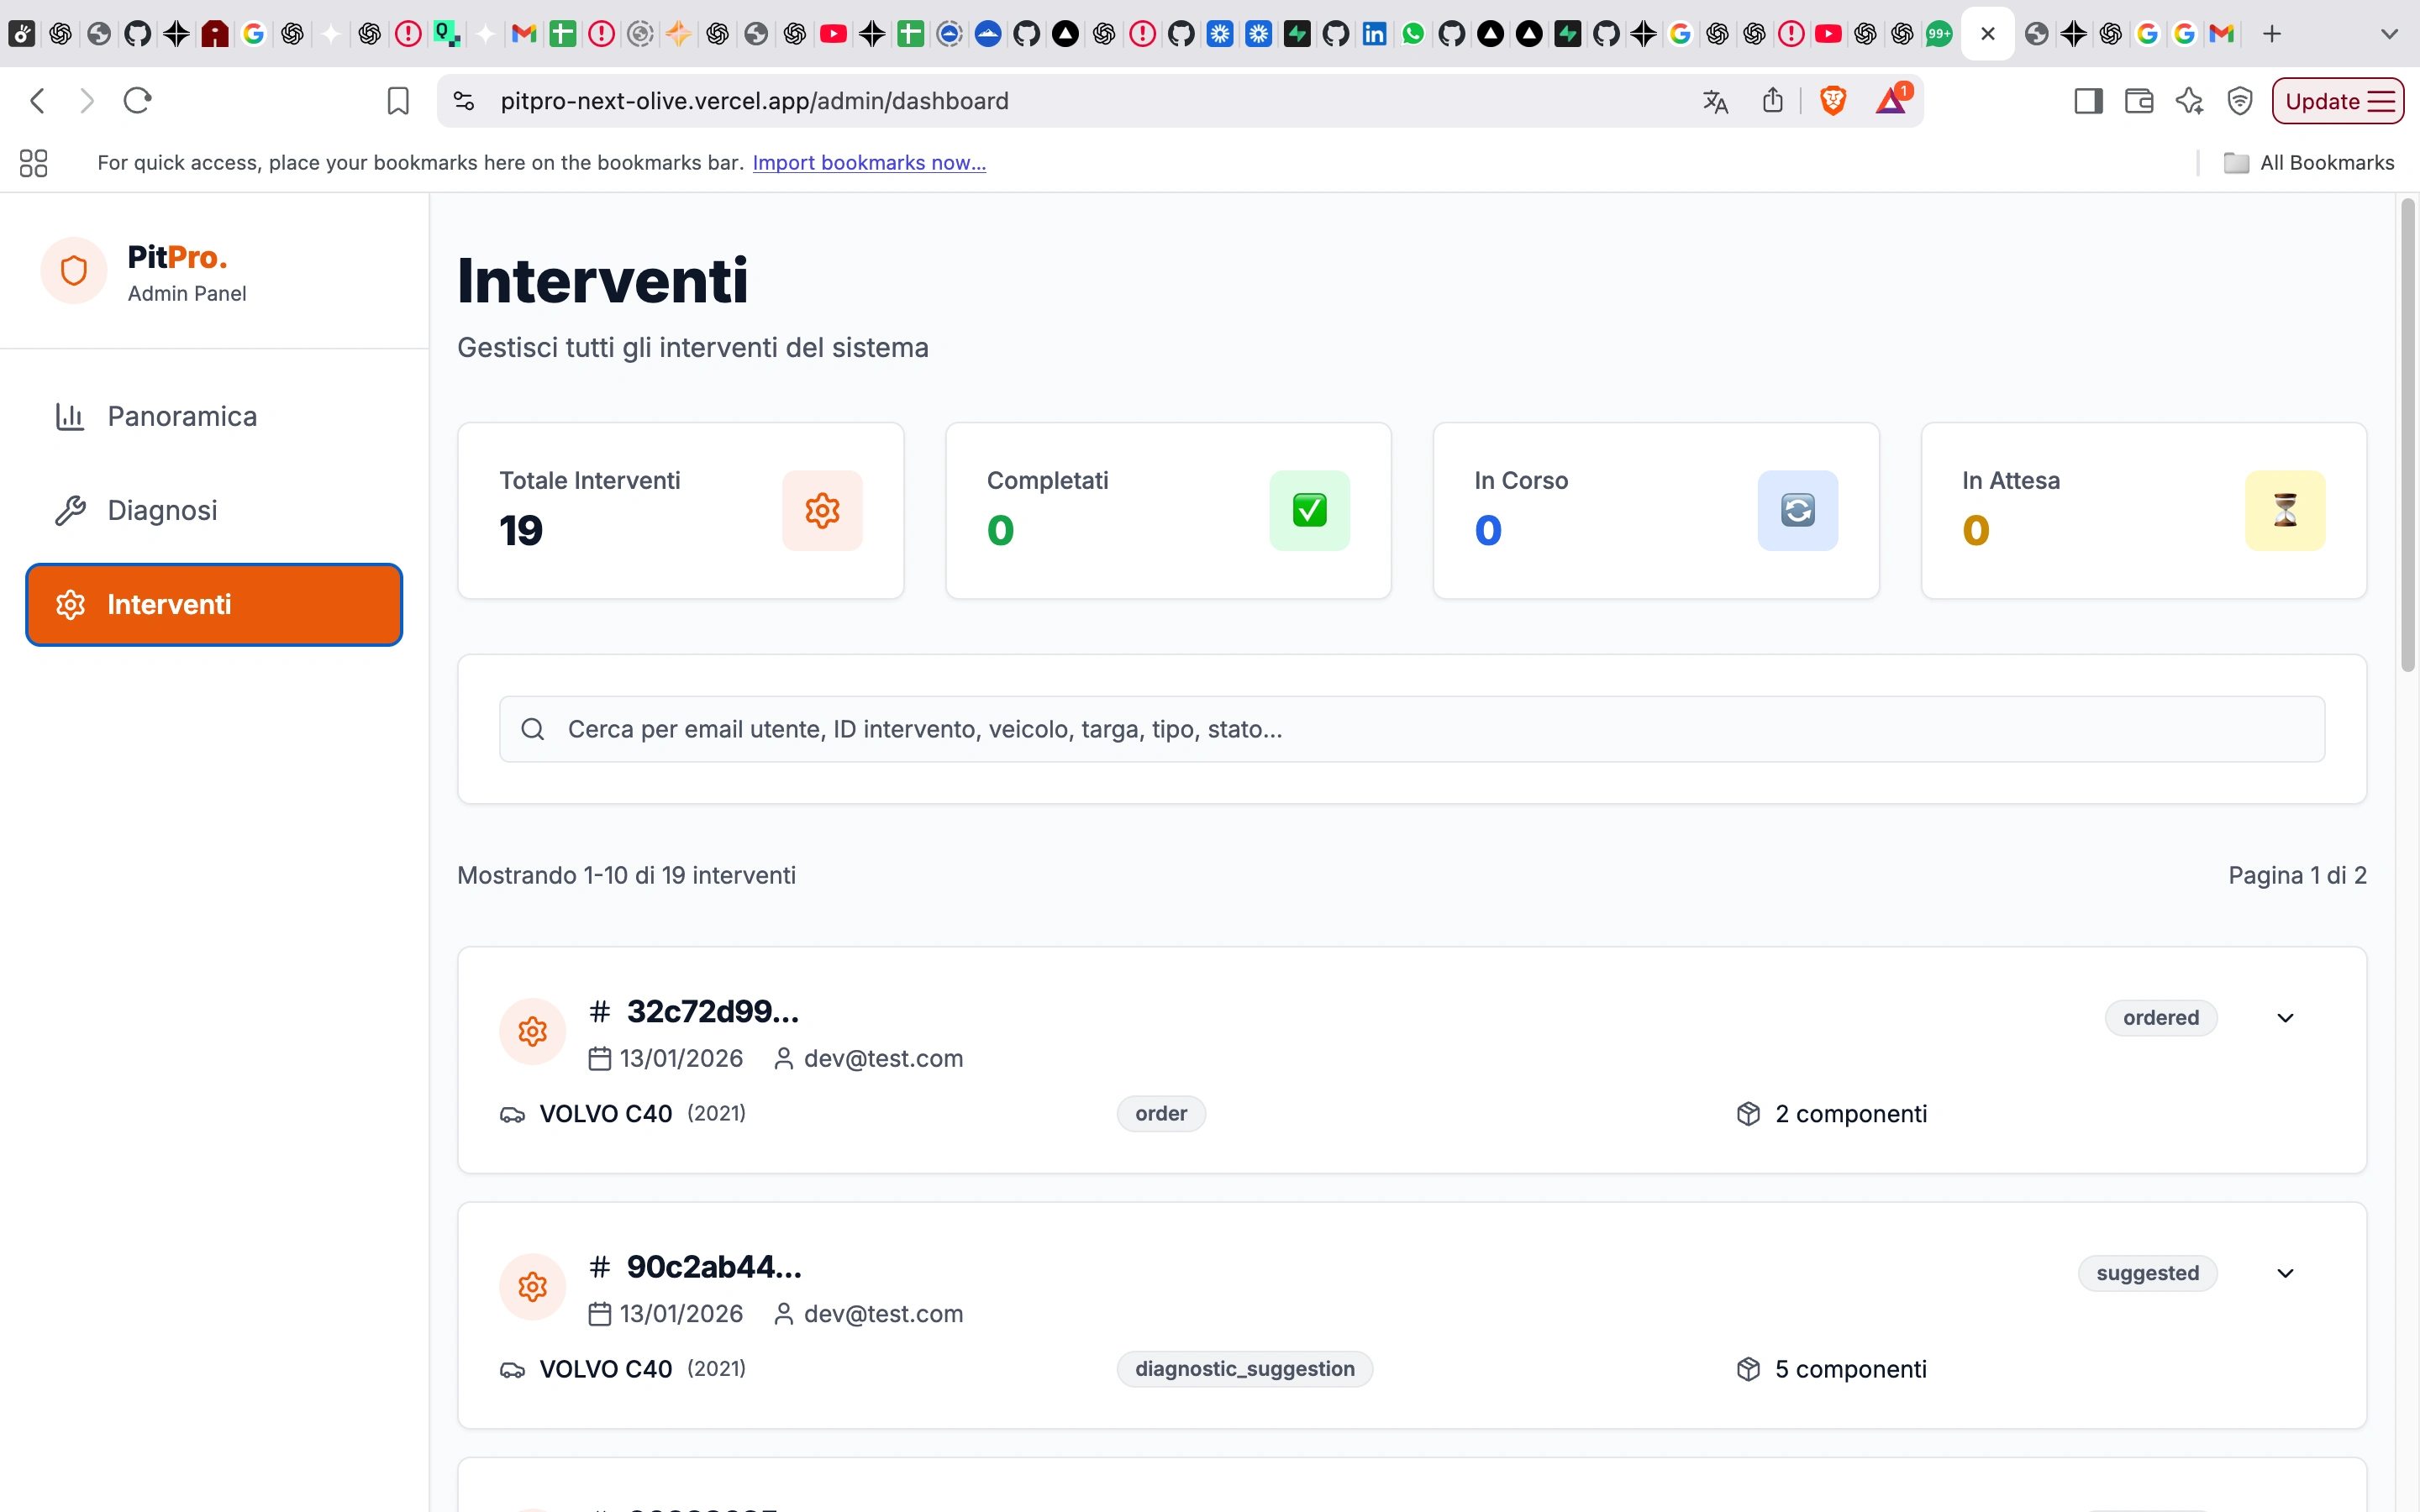Click the hourglass icon in In Attesa card
The width and height of the screenshot is (2420, 1512).
tap(2284, 511)
